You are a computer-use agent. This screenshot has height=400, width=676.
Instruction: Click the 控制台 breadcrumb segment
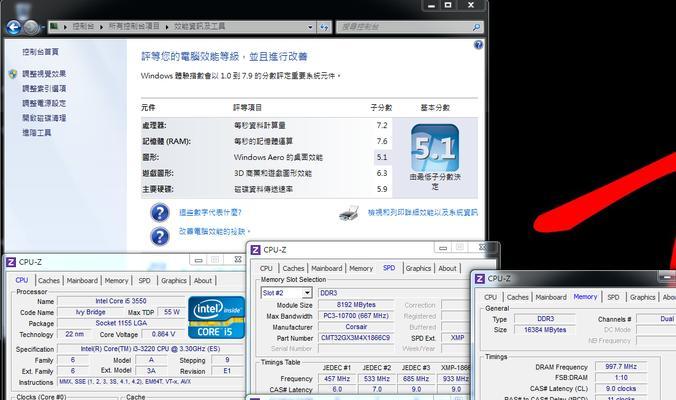83,26
